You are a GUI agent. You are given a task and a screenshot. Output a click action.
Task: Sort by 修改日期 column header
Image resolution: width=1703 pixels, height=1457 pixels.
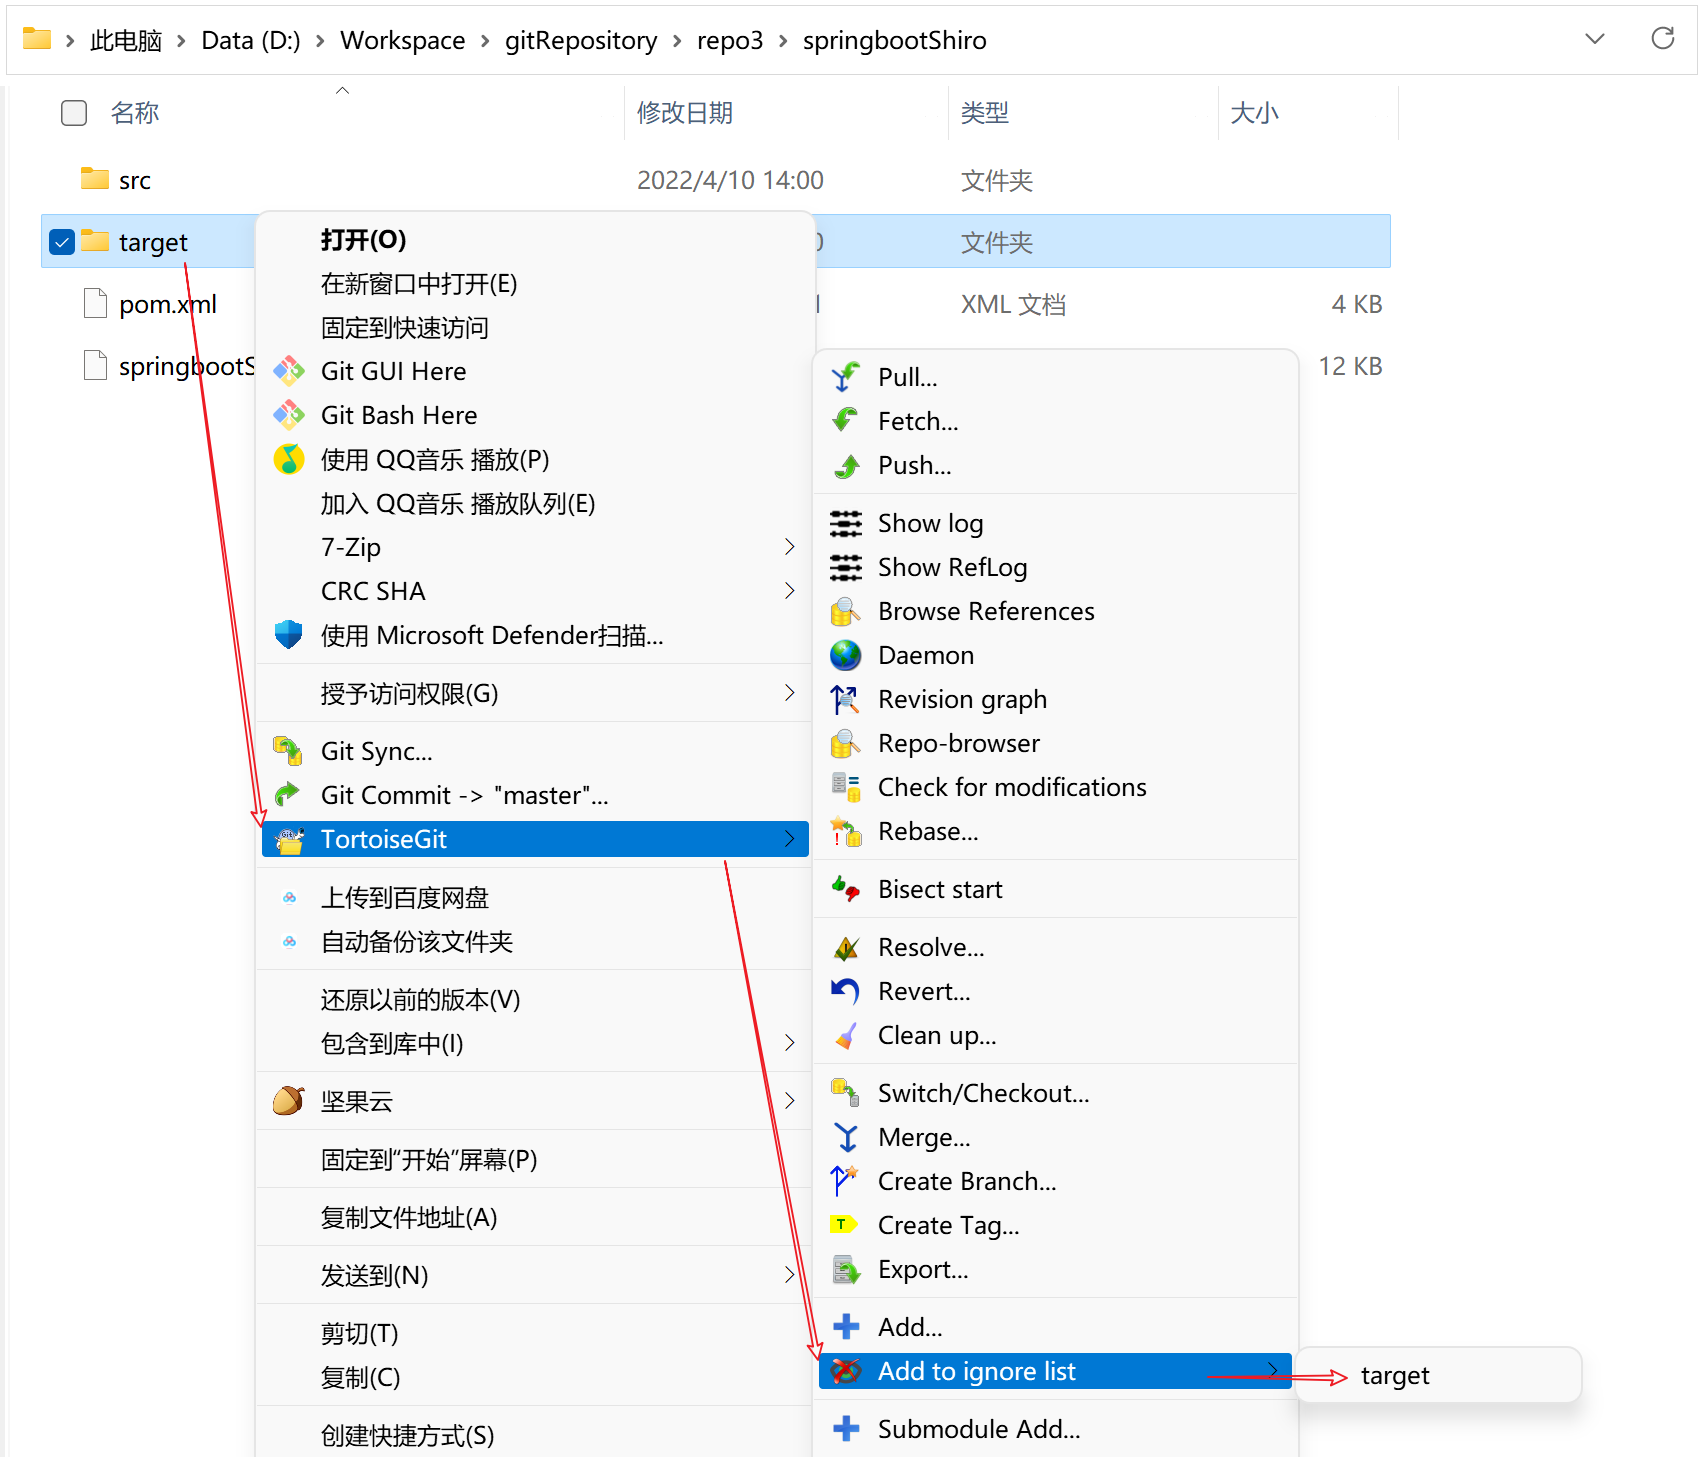click(685, 113)
